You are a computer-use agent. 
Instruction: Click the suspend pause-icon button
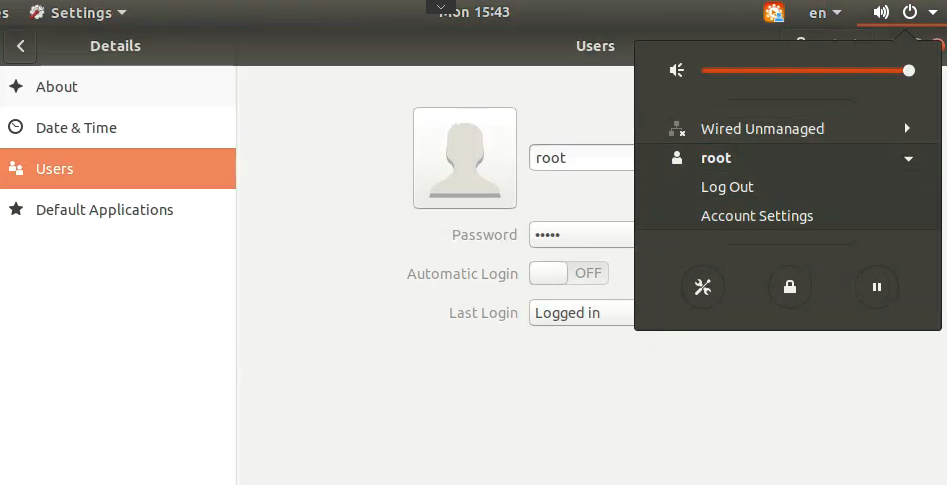point(877,287)
